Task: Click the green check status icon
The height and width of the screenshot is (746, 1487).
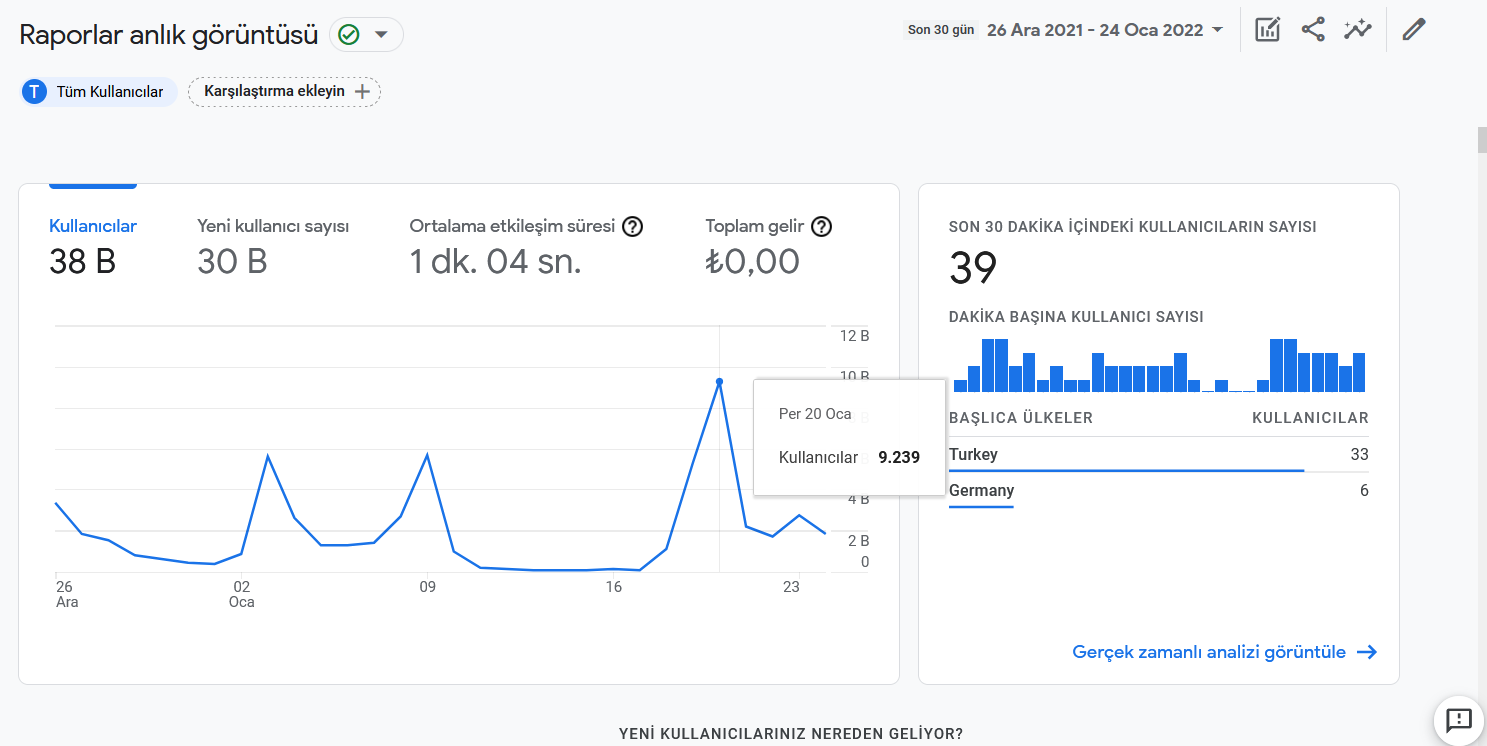Action: tap(349, 35)
